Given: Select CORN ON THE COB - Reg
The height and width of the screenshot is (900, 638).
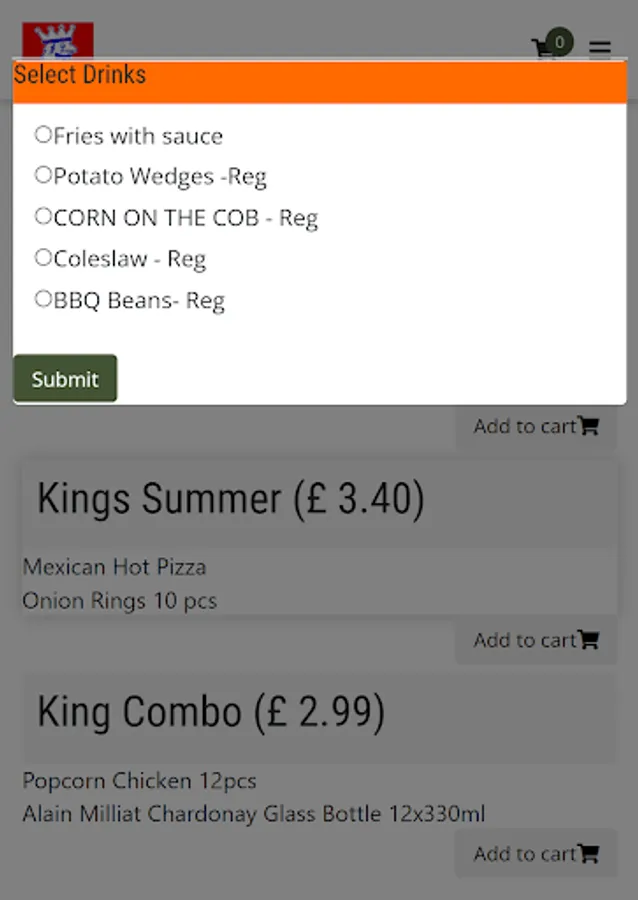Looking at the screenshot, I should pos(43,216).
